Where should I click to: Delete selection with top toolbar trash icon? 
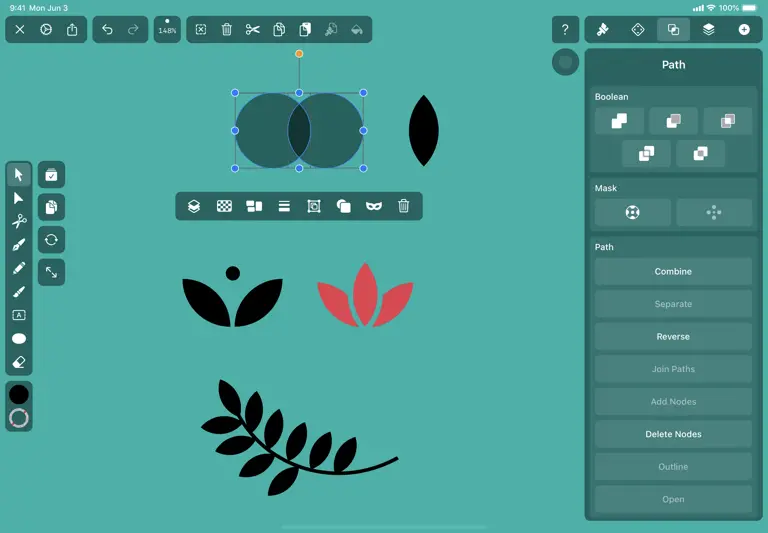[227, 30]
